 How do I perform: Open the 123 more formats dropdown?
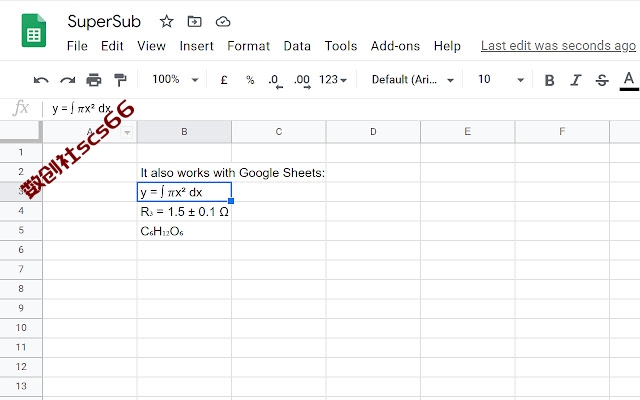coord(333,80)
